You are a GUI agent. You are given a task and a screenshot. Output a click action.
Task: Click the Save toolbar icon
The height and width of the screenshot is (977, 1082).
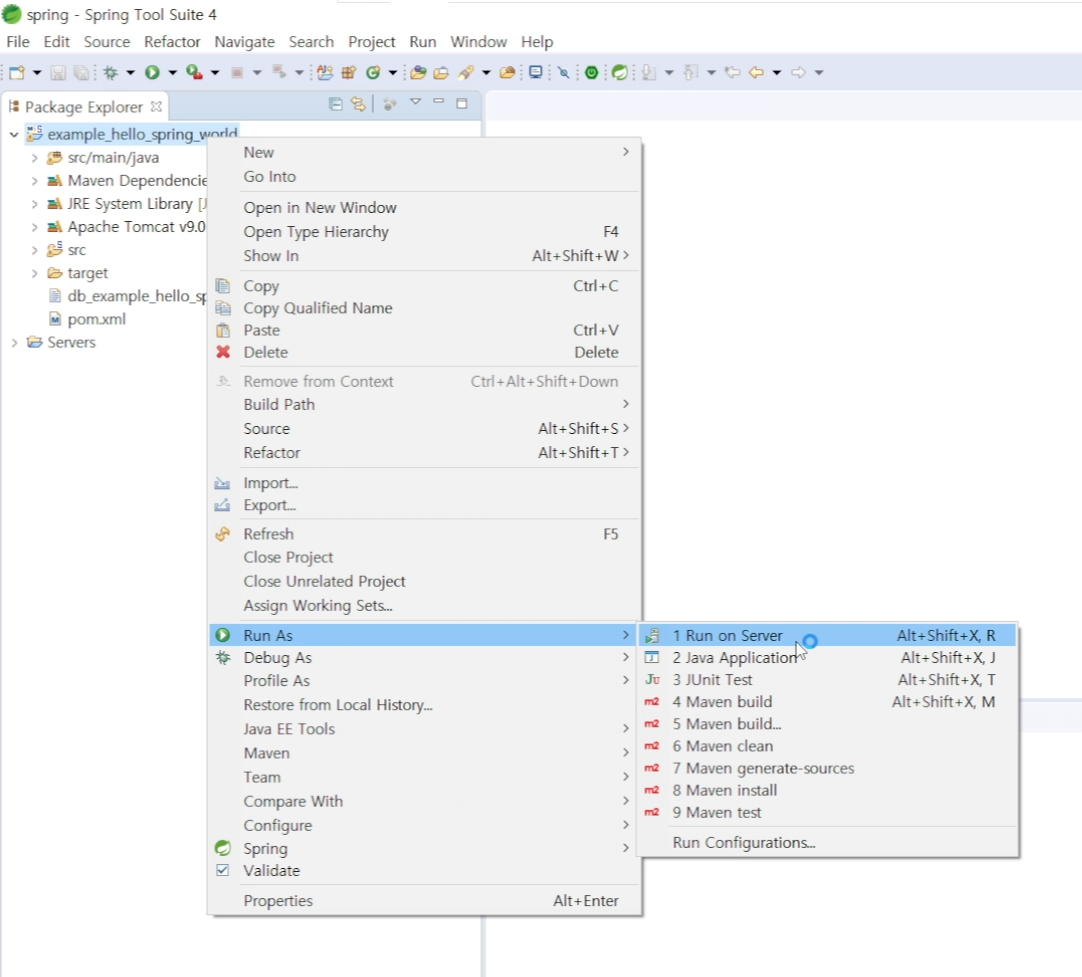coord(58,72)
